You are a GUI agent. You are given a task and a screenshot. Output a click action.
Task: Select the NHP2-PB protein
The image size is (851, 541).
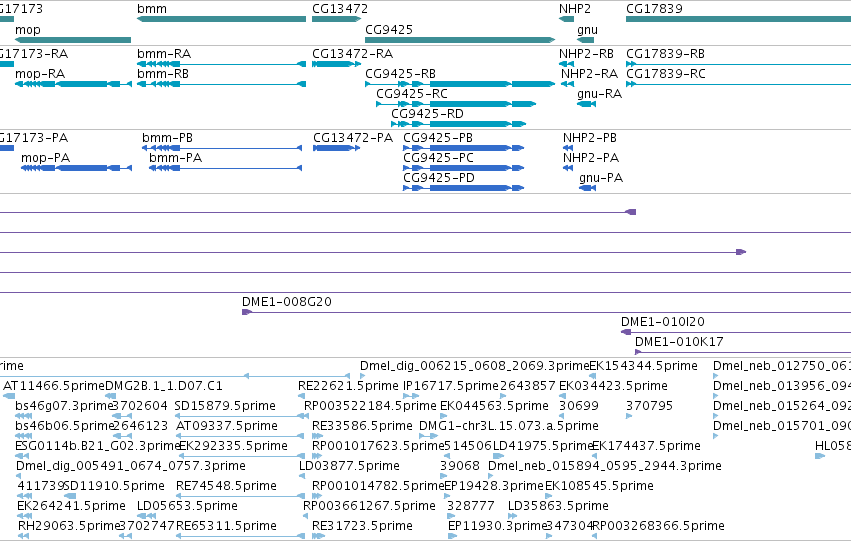tap(568, 148)
